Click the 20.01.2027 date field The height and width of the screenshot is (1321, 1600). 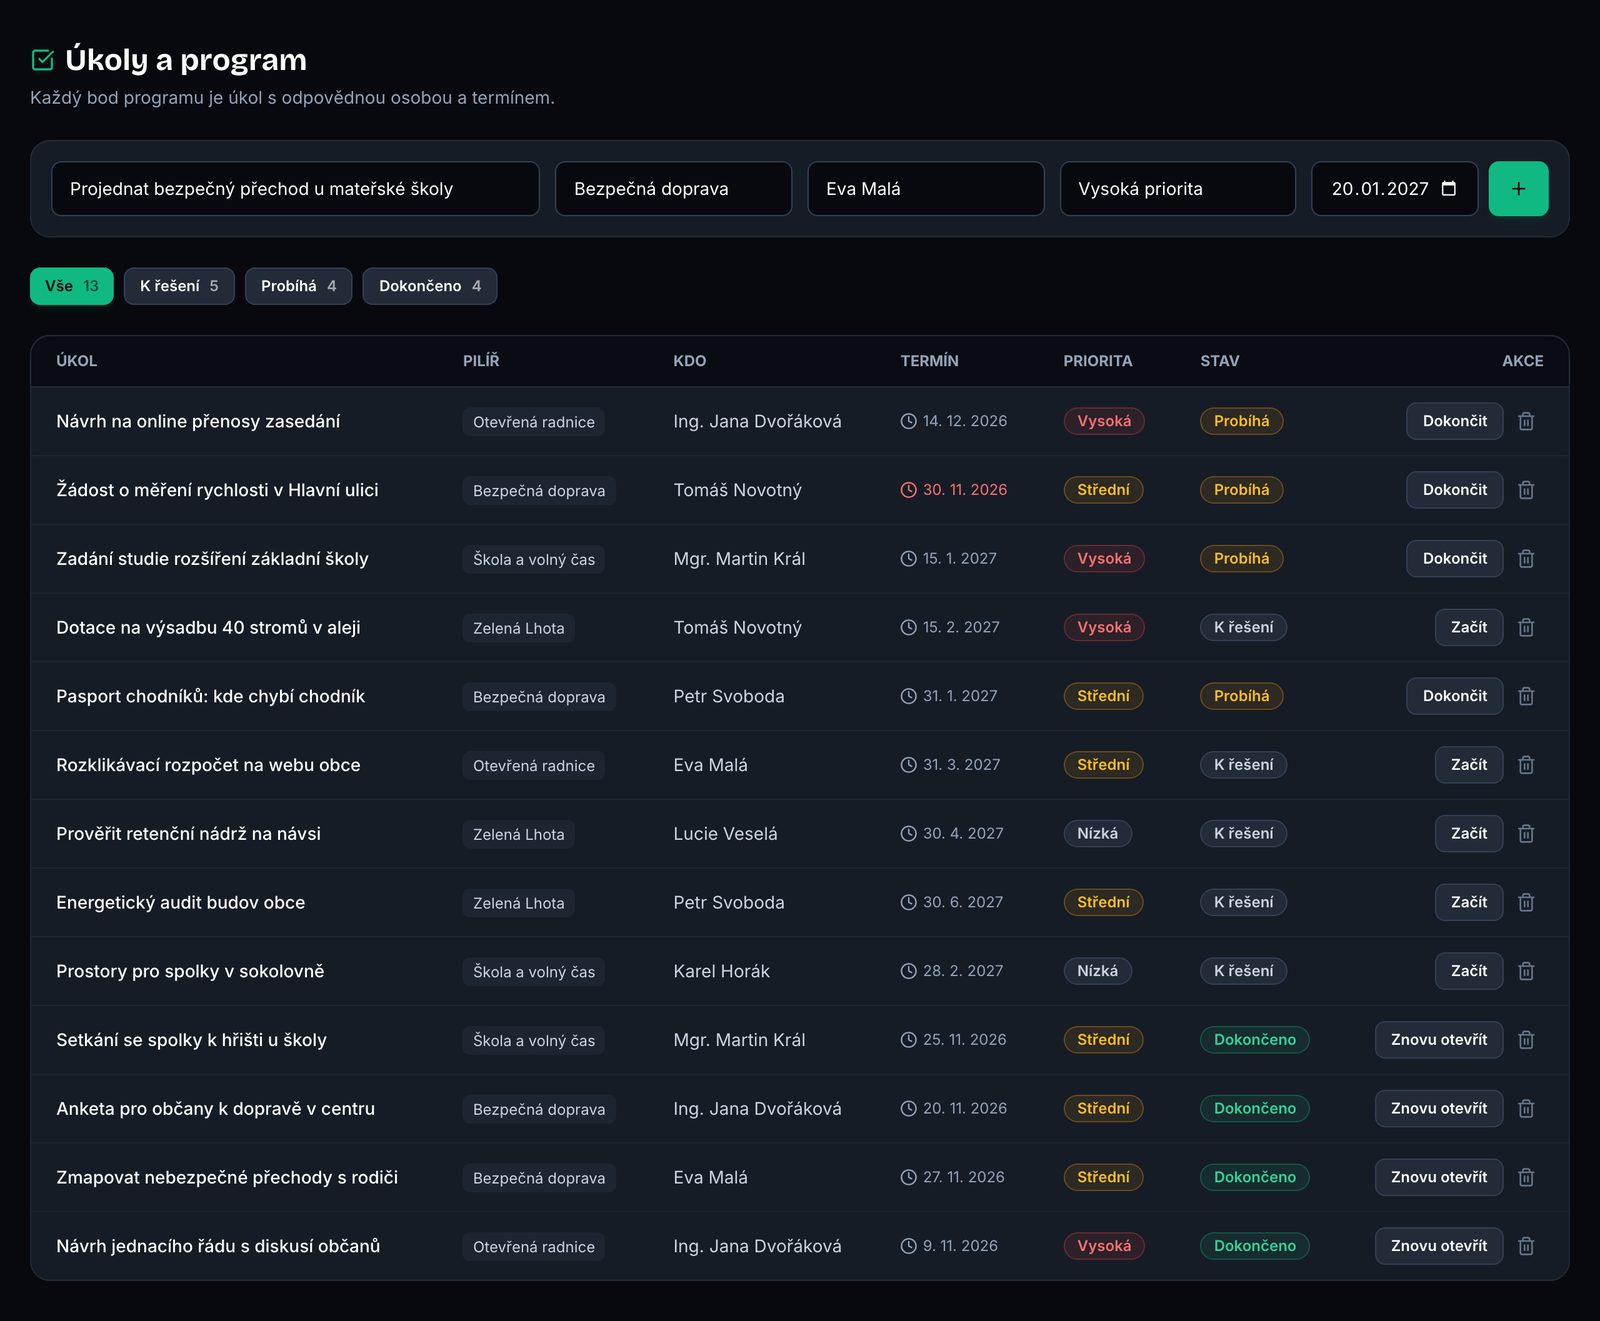pyautogui.click(x=1394, y=189)
